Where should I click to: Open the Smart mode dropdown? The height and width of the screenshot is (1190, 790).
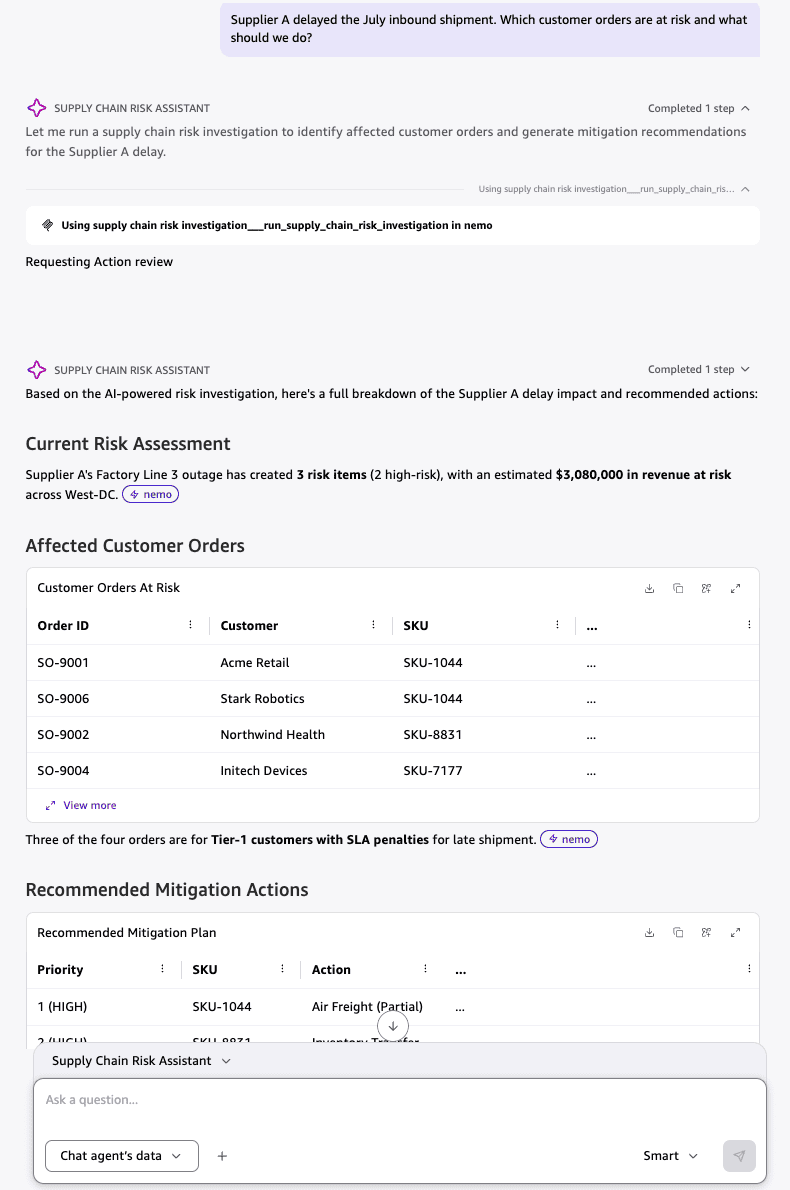[x=671, y=1156]
